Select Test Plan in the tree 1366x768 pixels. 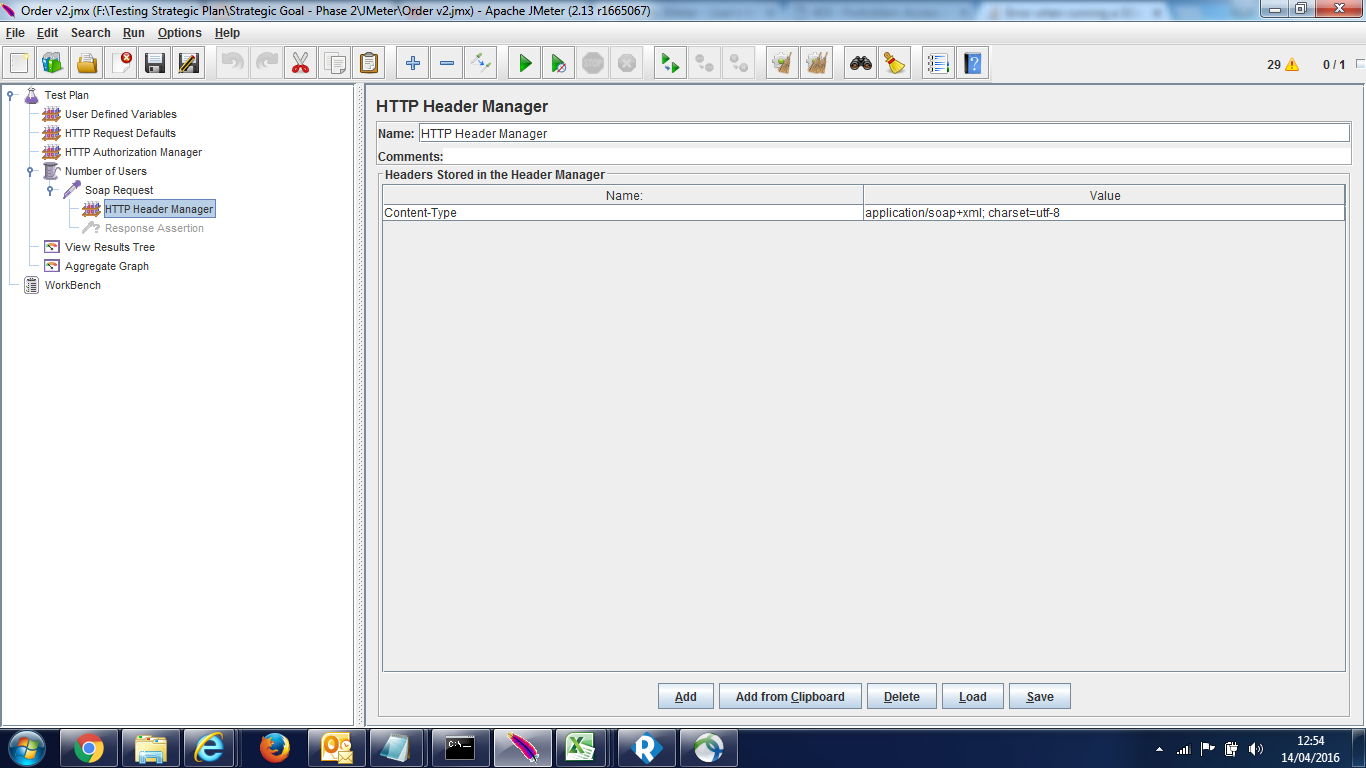[66, 95]
